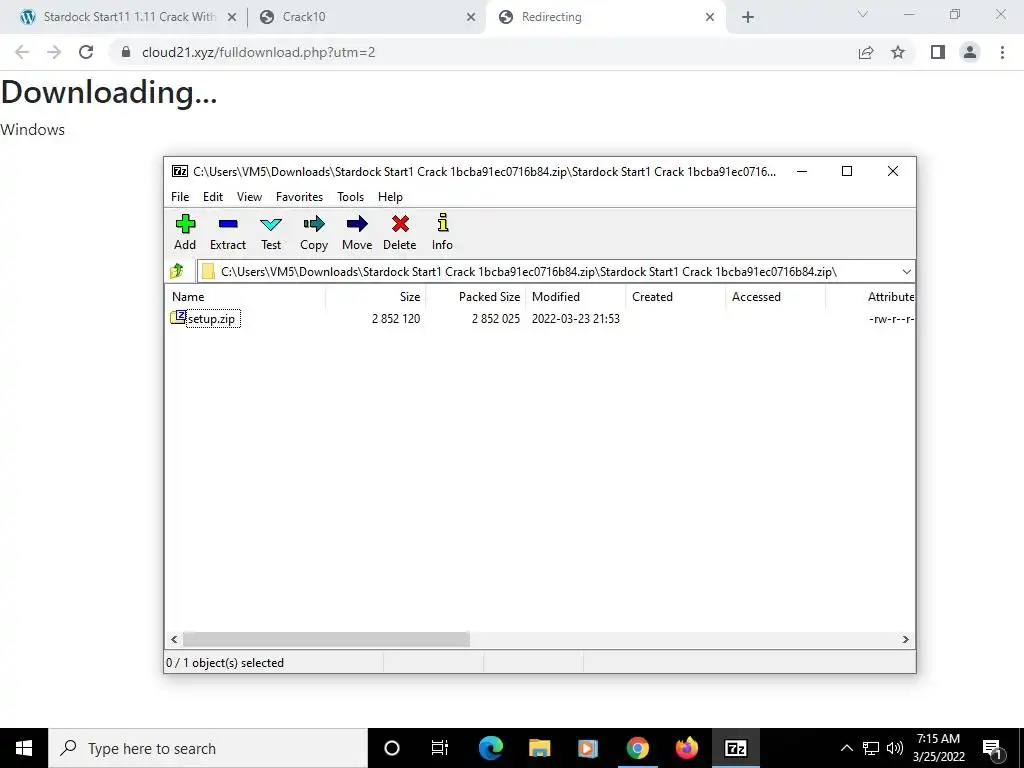Screen dimensions: 1024x768
Task: Click the Windows taskbar search box
Action: tap(208, 748)
